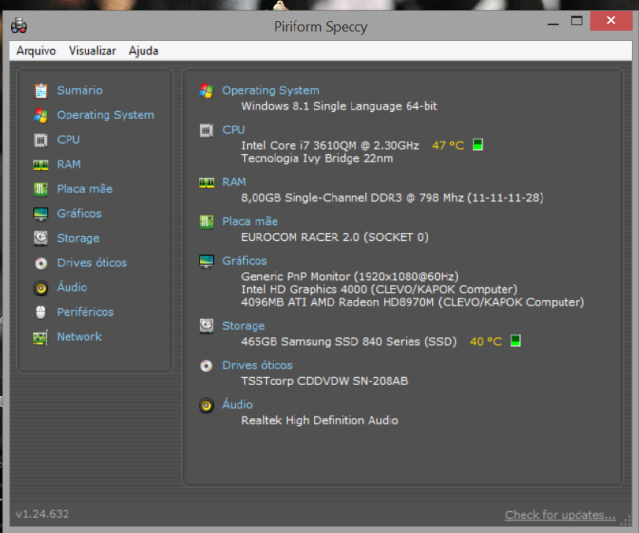Open Periféricos section in sidebar

(x=86, y=312)
